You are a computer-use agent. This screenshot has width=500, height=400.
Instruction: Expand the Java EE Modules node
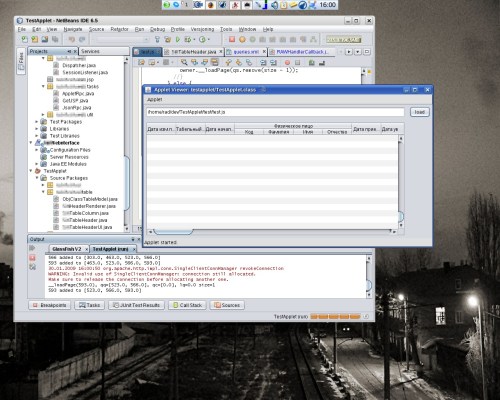(x=37, y=164)
